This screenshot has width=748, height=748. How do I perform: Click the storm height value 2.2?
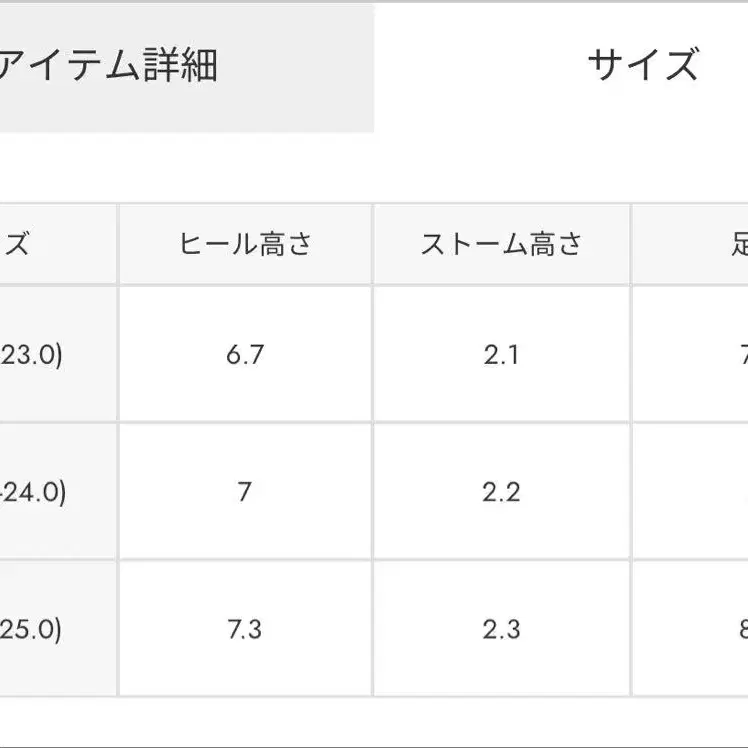click(501, 492)
